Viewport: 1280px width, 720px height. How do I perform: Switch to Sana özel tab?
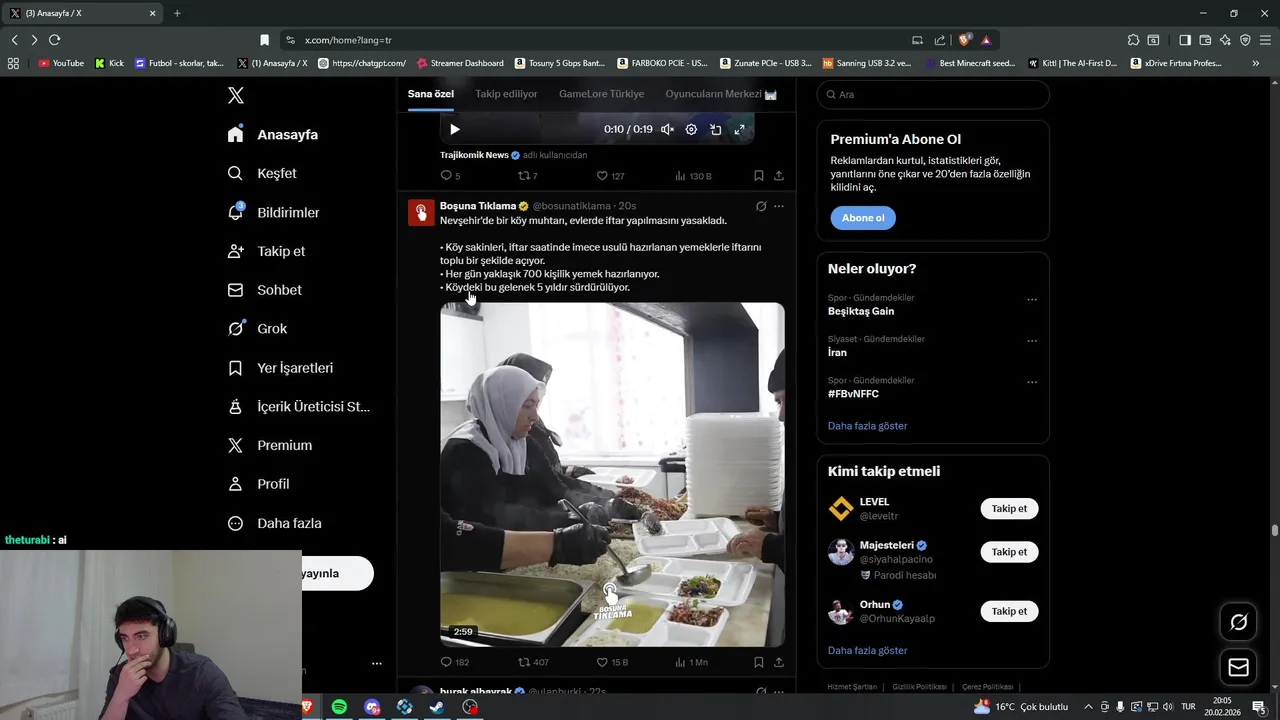(x=430, y=94)
